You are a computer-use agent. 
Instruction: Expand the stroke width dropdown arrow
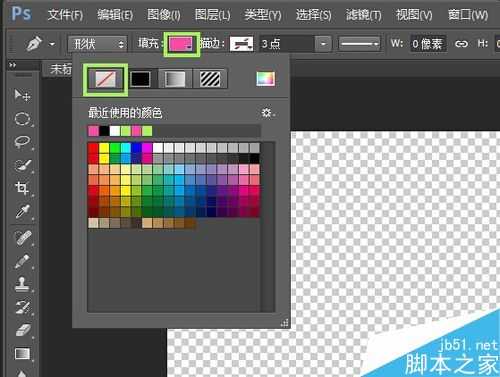point(323,44)
